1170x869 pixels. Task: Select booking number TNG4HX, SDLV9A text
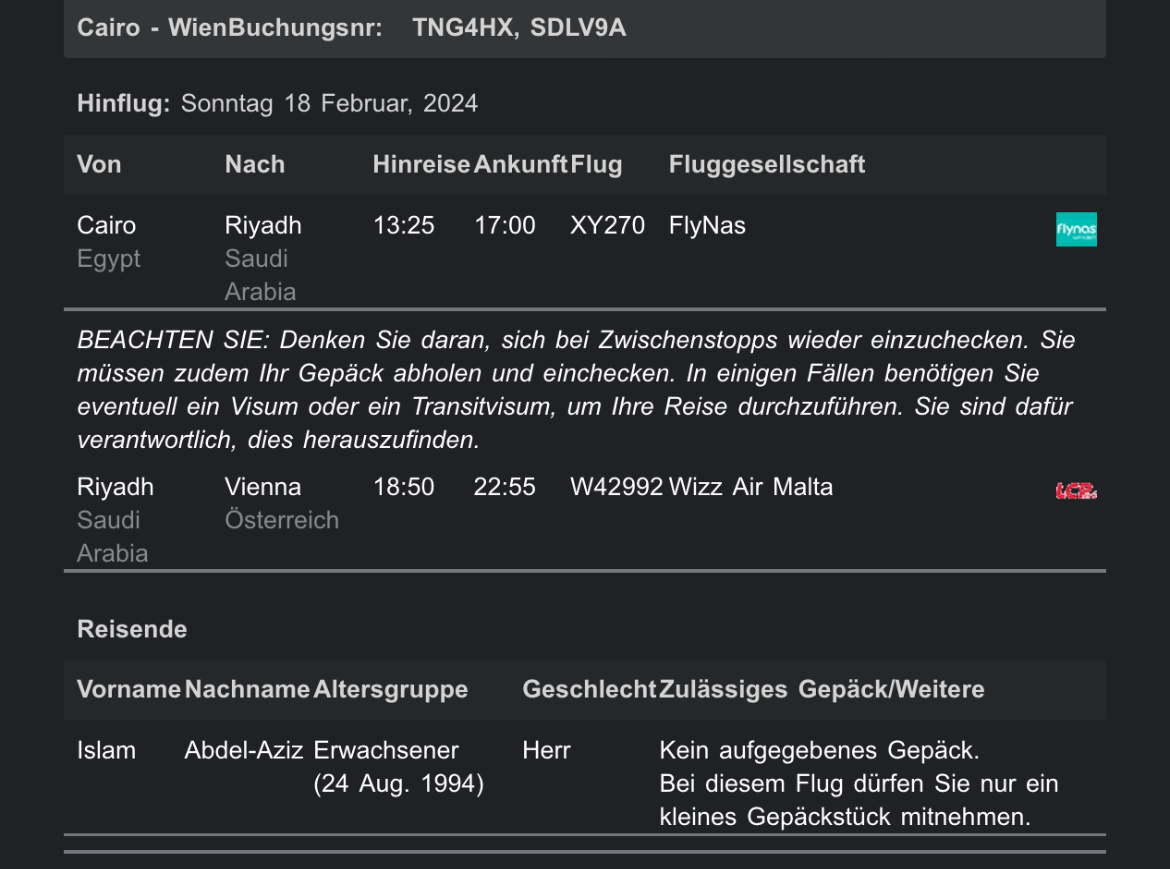[519, 28]
